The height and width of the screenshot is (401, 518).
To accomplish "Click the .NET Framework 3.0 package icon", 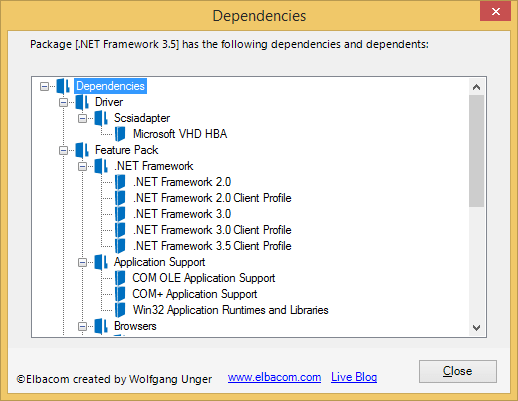I will coord(120,214).
